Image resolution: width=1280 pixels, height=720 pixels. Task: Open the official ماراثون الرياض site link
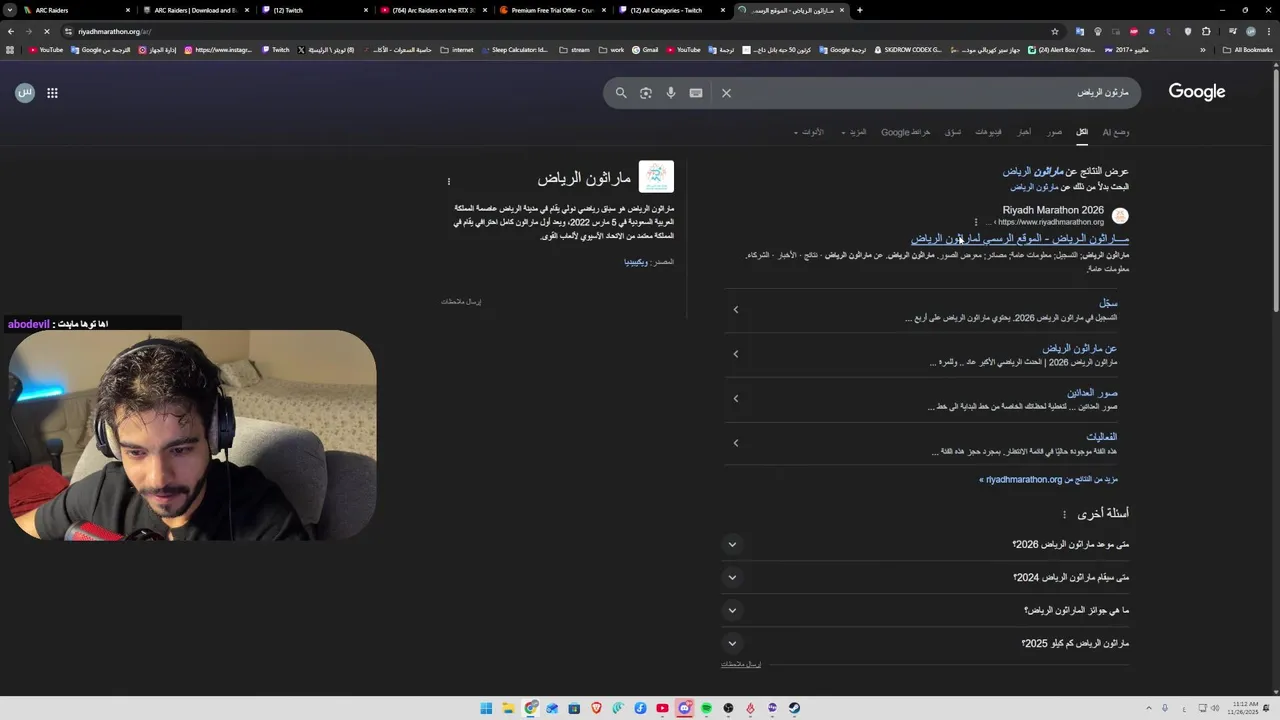coord(1020,239)
